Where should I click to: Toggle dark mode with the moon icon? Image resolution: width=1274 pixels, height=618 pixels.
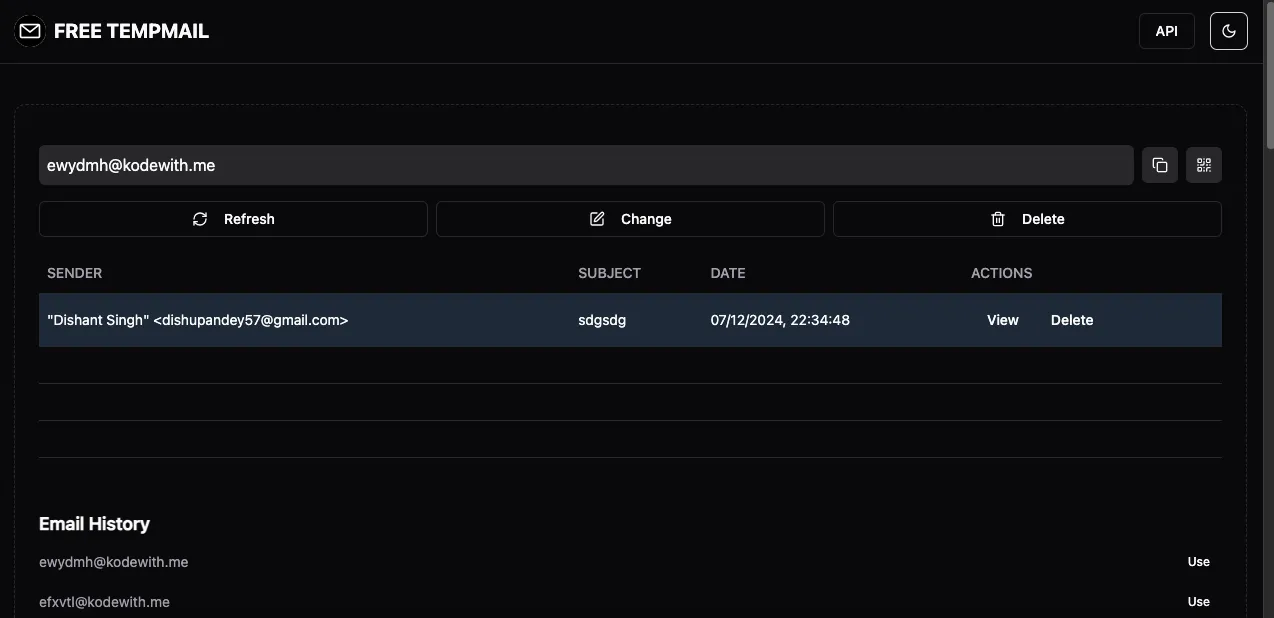[1229, 31]
